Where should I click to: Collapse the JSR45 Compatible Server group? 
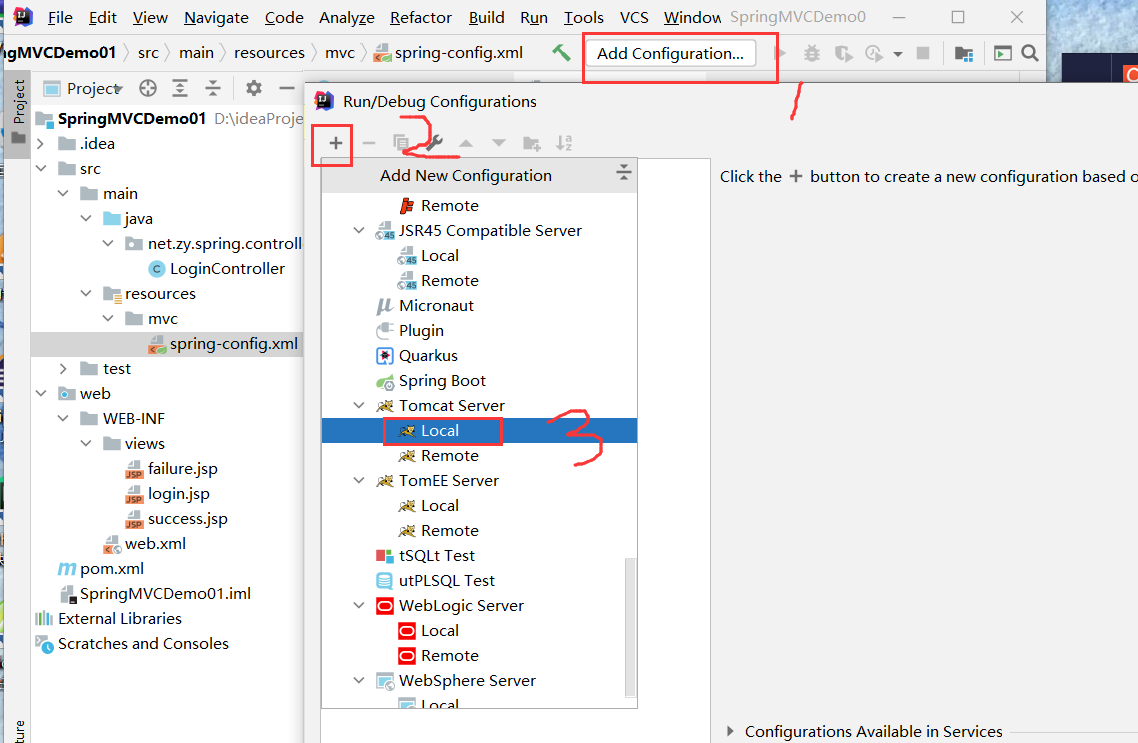point(359,231)
